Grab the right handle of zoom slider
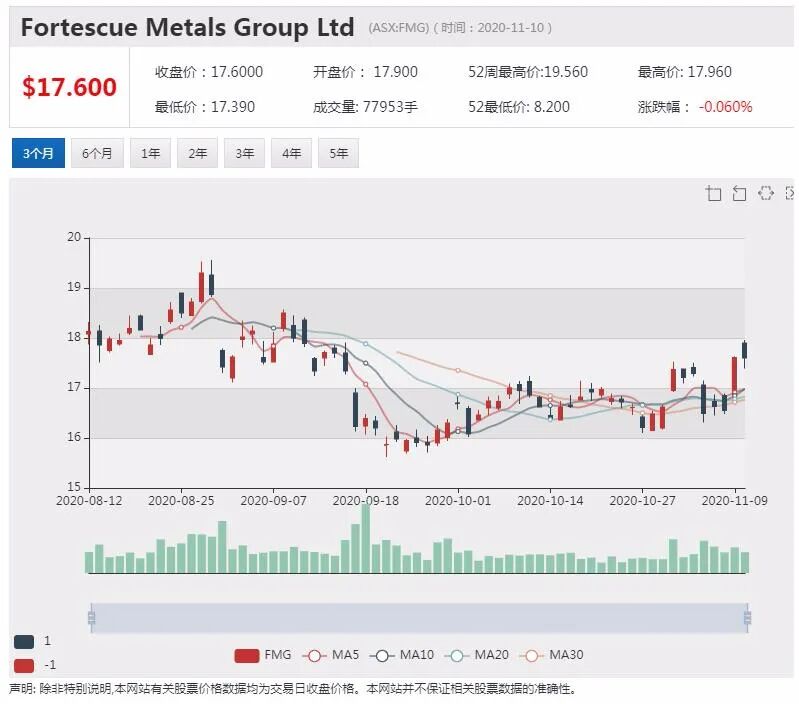799x704 pixels. [748, 618]
